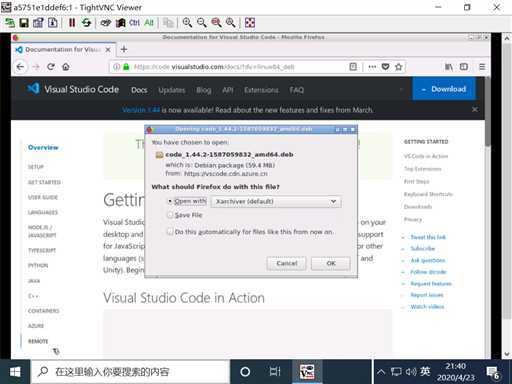Expand TYPESCRIPT in left sidebar

tap(42, 250)
